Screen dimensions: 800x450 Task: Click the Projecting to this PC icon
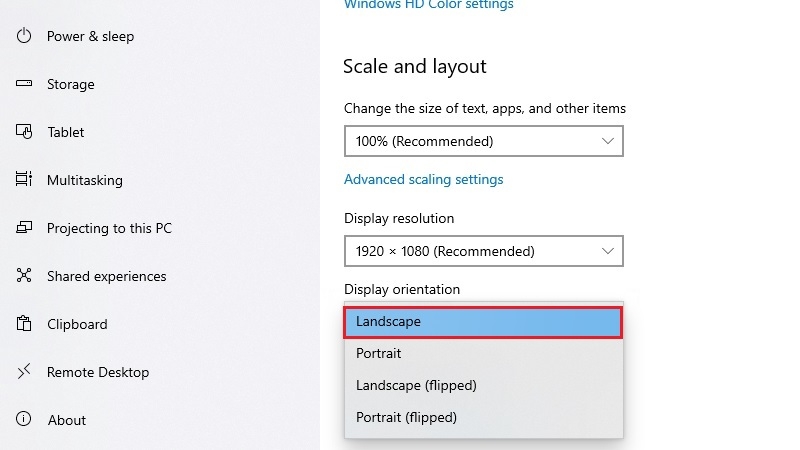click(24, 227)
